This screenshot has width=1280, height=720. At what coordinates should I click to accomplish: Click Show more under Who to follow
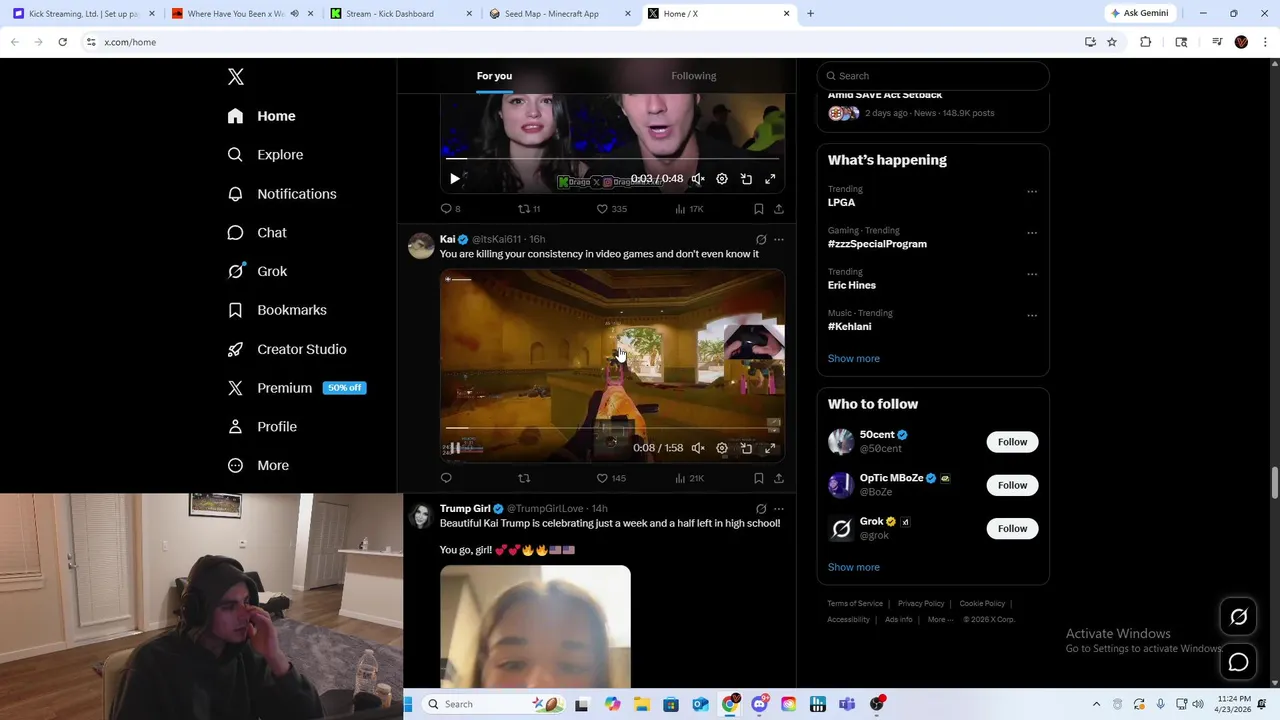click(x=853, y=567)
